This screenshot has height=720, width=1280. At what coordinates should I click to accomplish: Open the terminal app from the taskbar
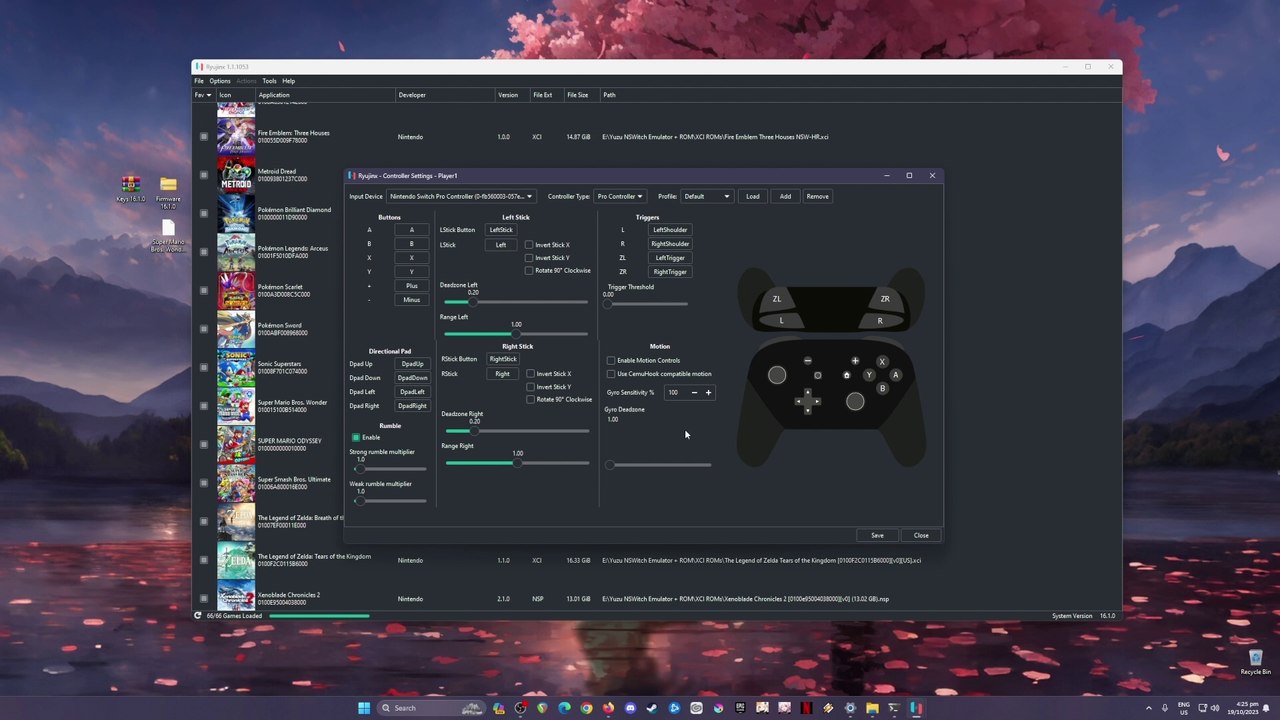(894, 708)
